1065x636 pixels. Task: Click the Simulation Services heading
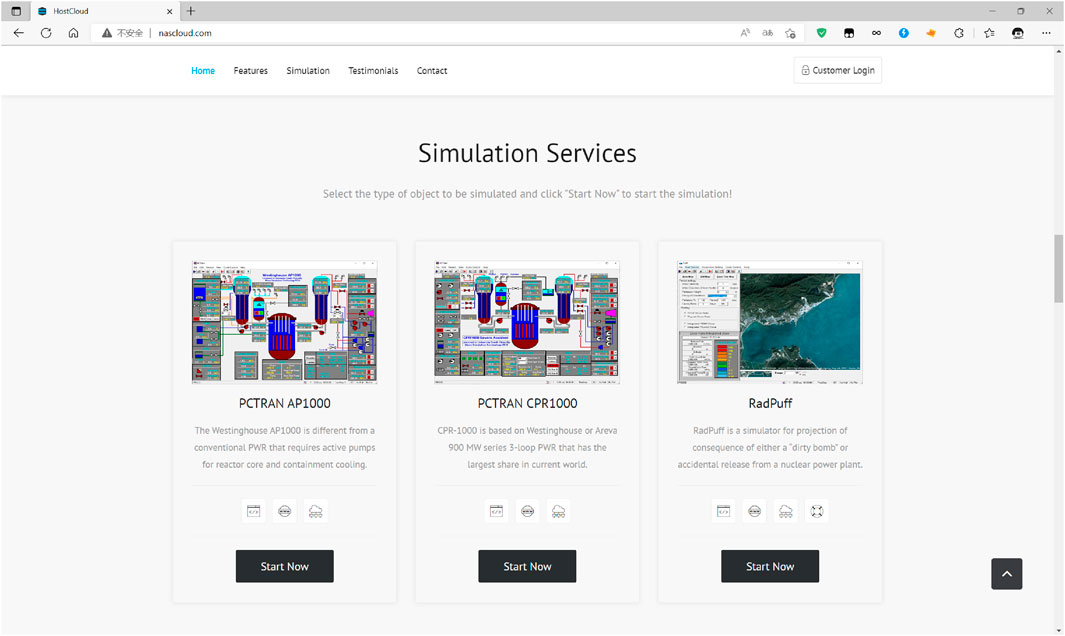[x=527, y=154]
